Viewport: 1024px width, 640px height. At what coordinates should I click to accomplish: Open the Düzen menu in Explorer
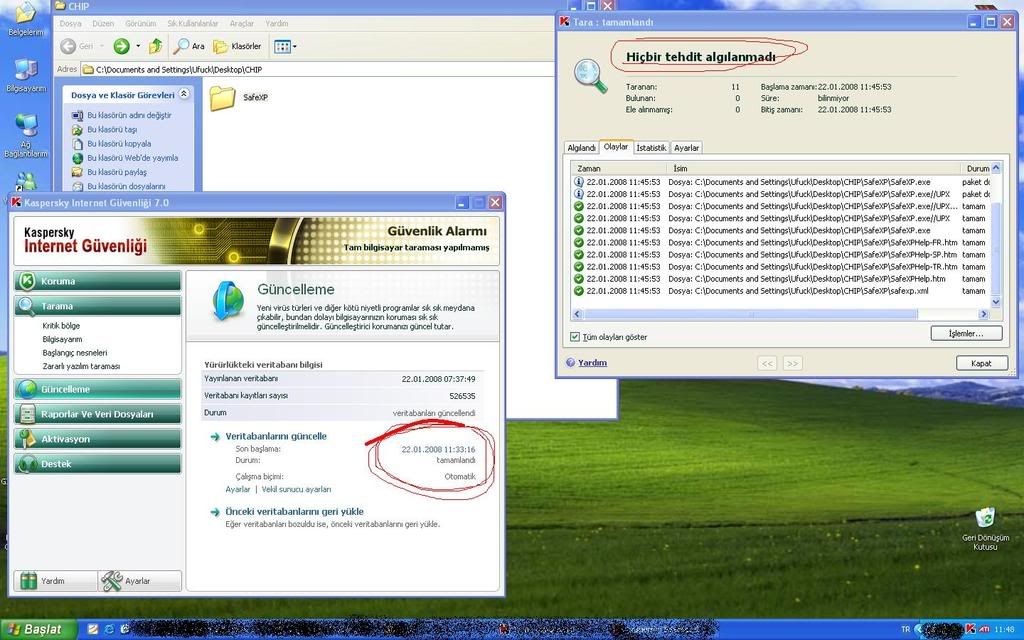click(103, 24)
